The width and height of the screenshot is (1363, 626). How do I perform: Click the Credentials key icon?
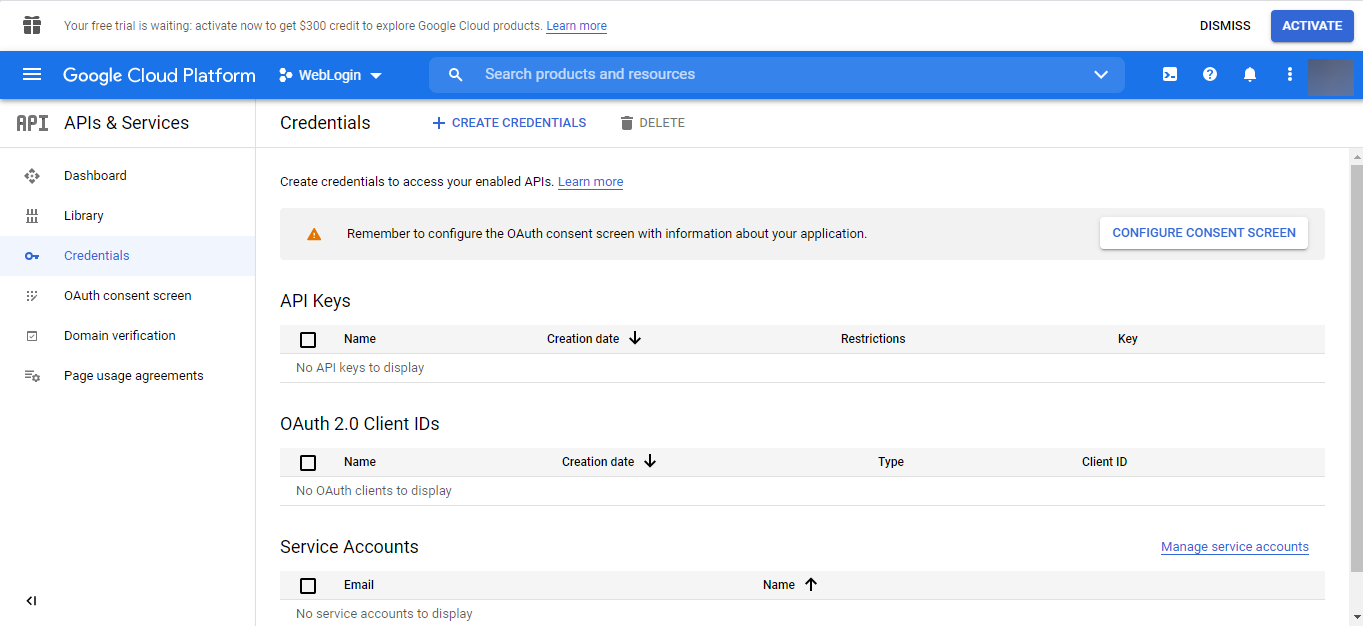point(32,256)
